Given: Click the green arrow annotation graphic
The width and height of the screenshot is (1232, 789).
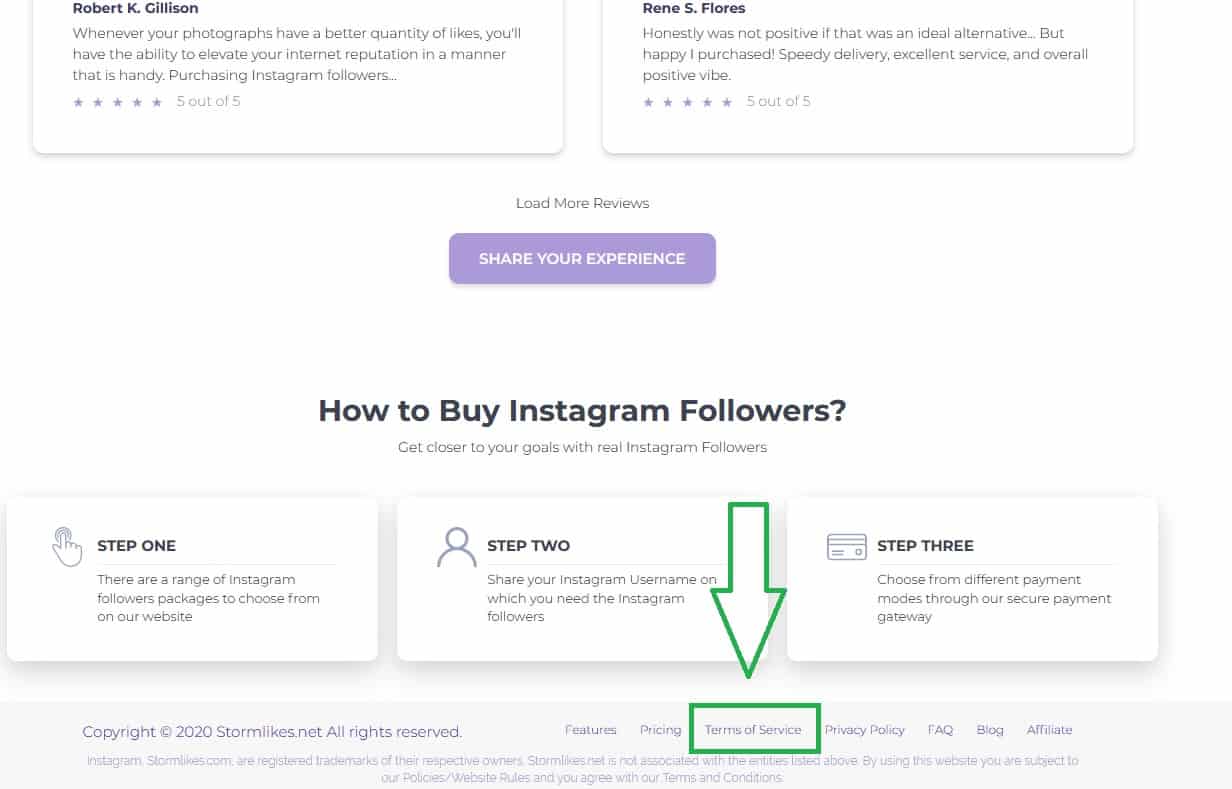Looking at the screenshot, I should (748, 590).
